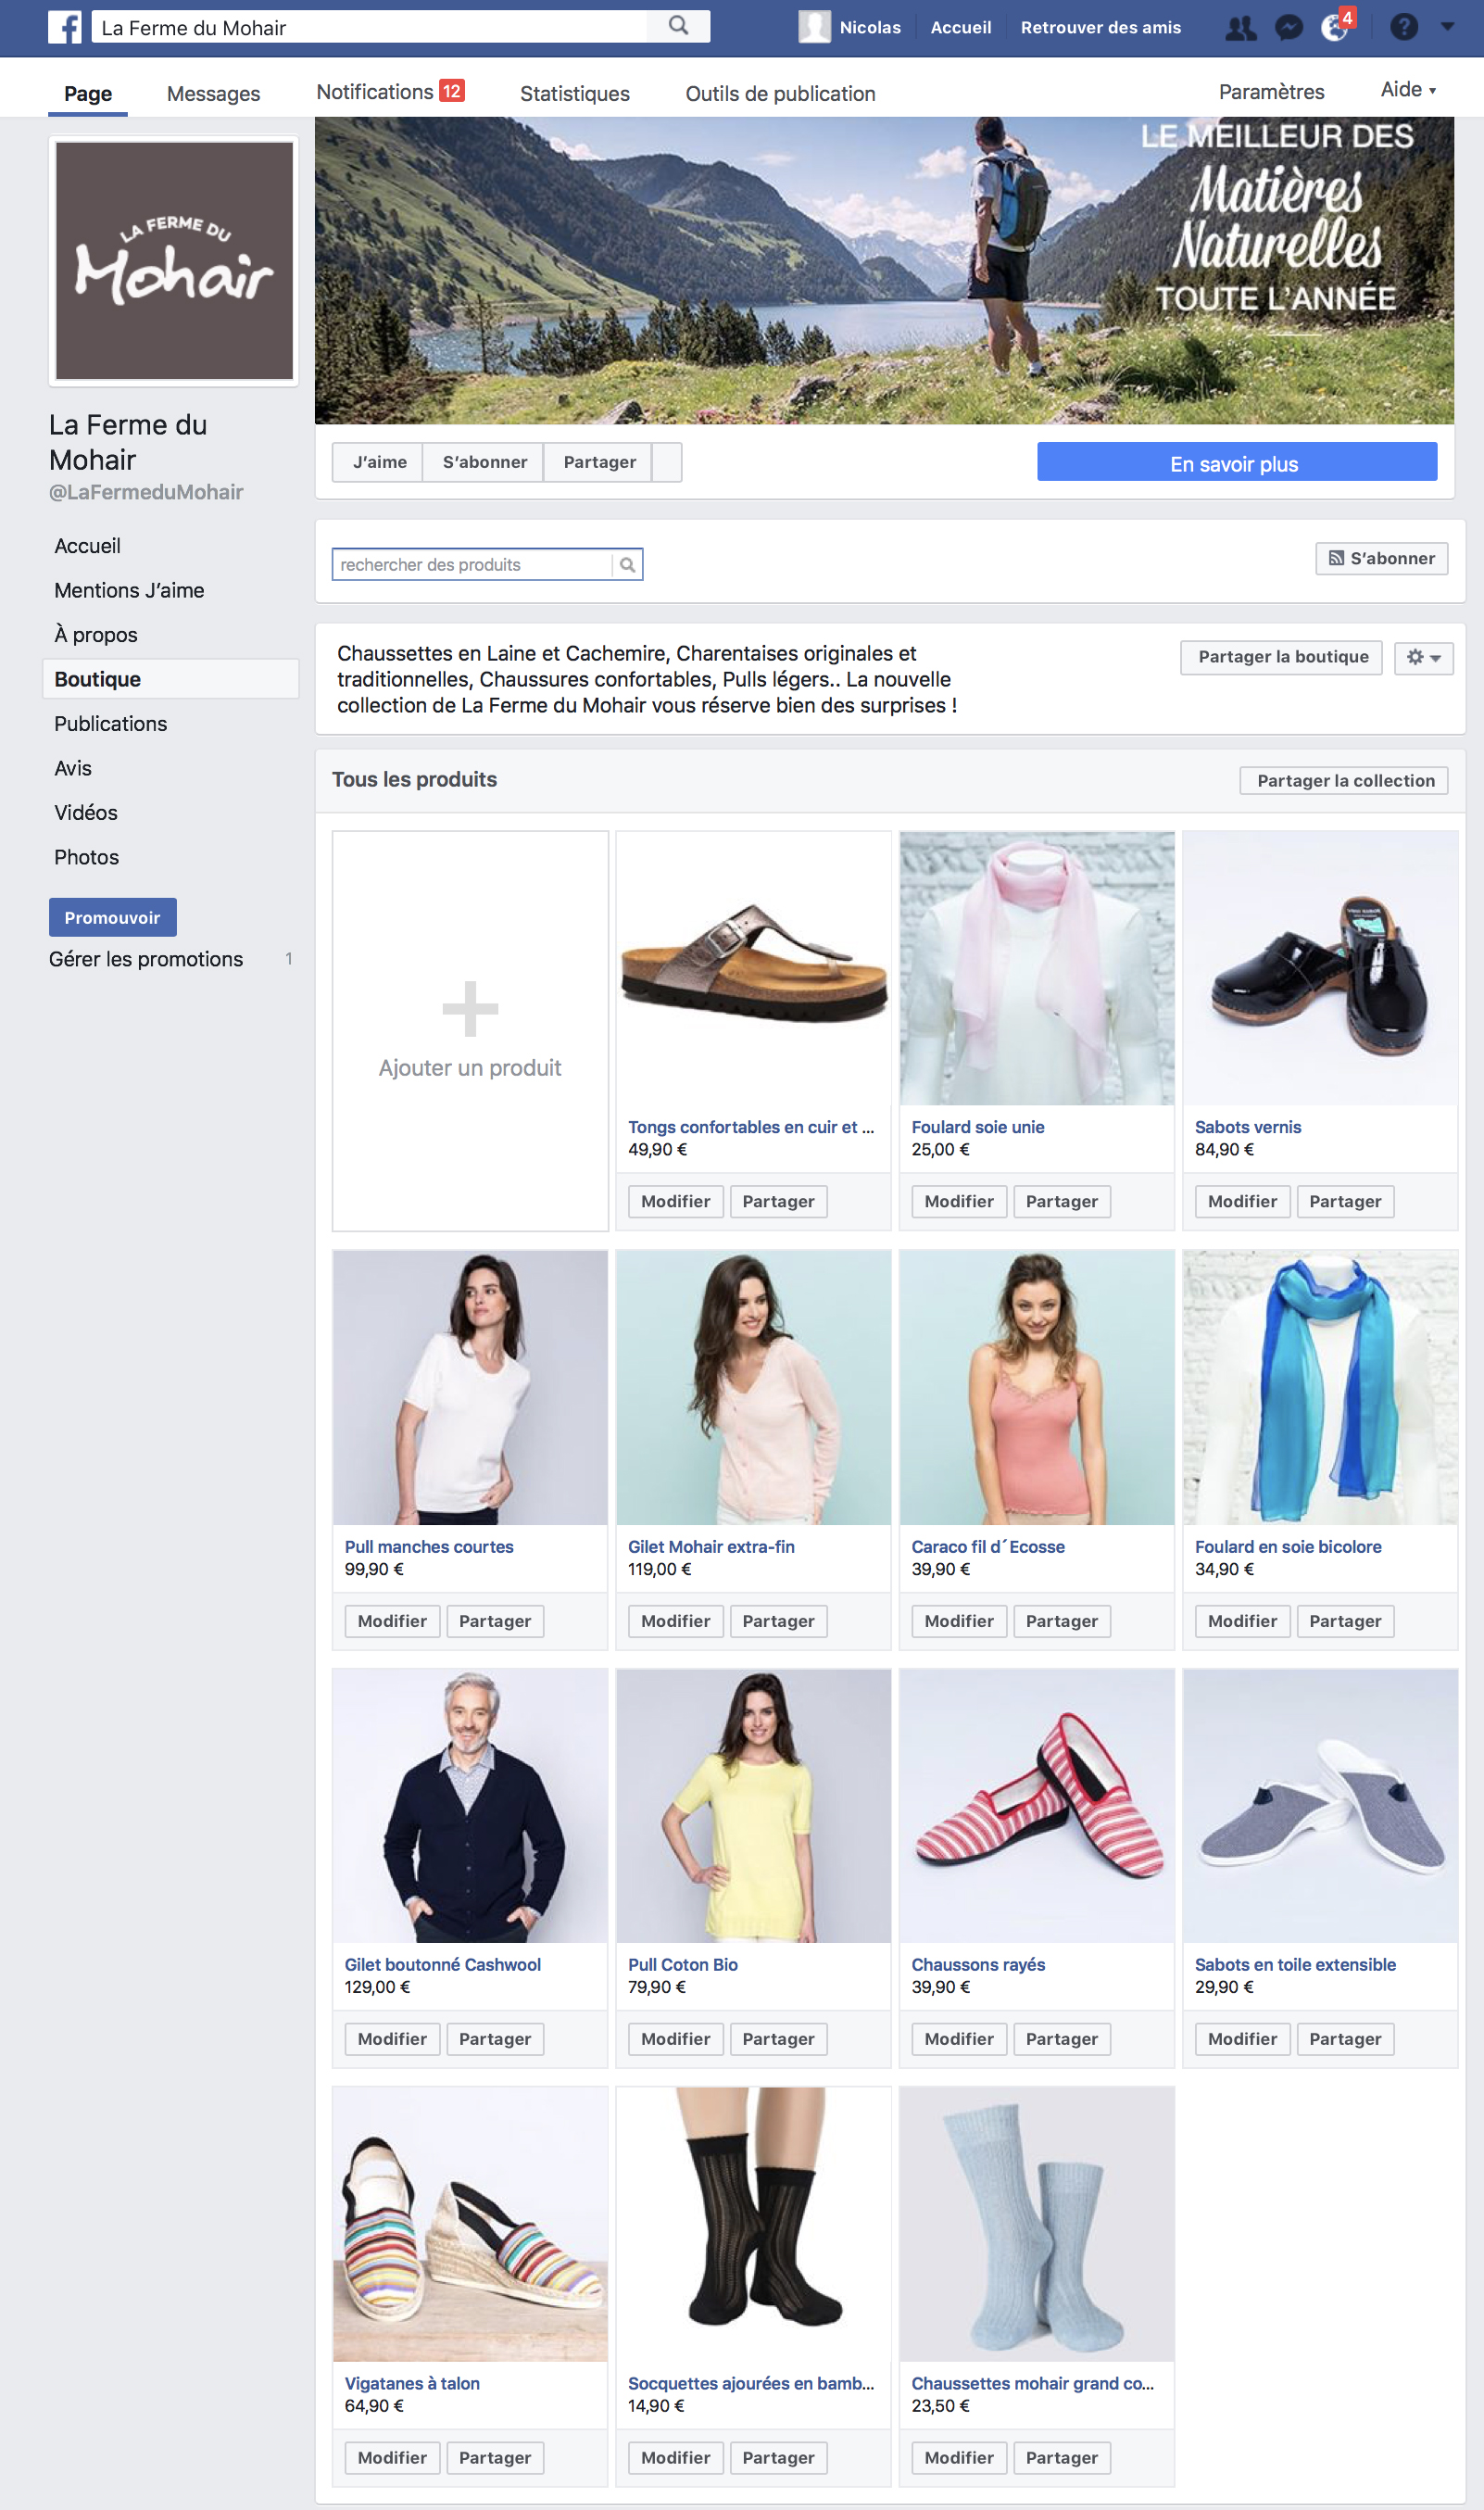This screenshot has height=2510, width=1484.
Task: Open Tongs confortables product thumbnail
Action: [753, 968]
